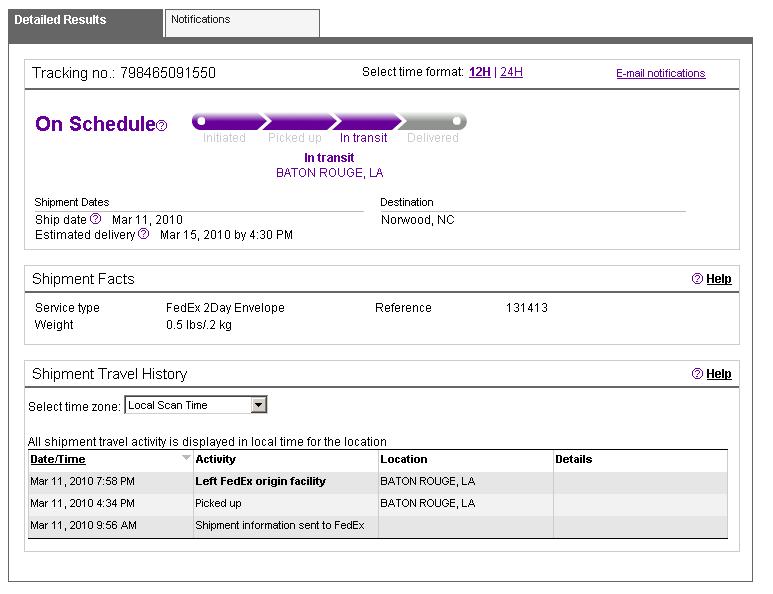773x594 pixels.
Task: Click BATON ROUGE, LA under In transit
Action: point(329,173)
